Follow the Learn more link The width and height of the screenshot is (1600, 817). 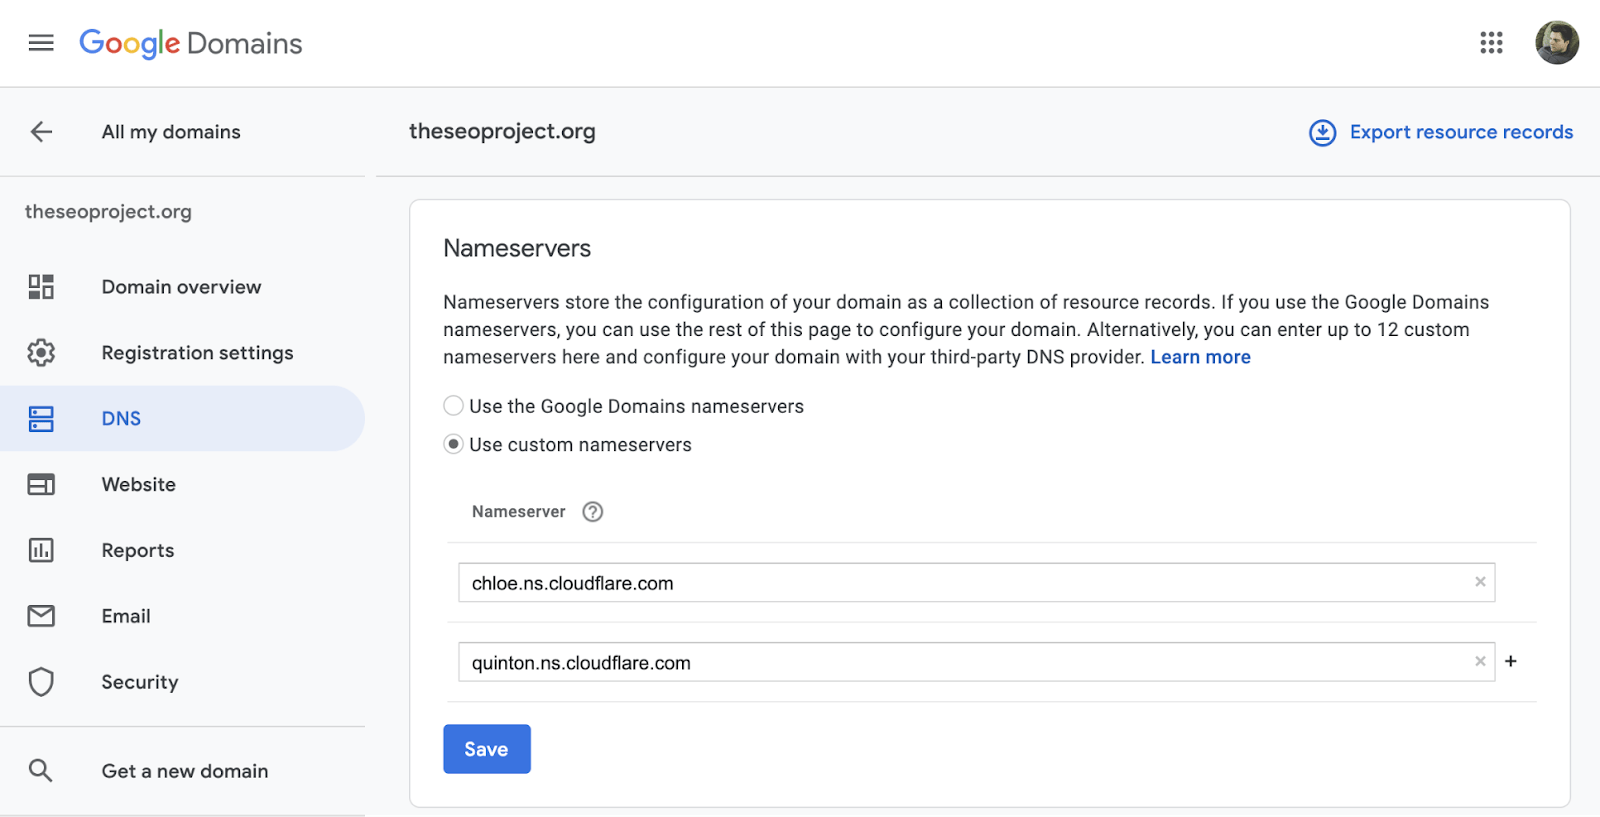(1200, 357)
